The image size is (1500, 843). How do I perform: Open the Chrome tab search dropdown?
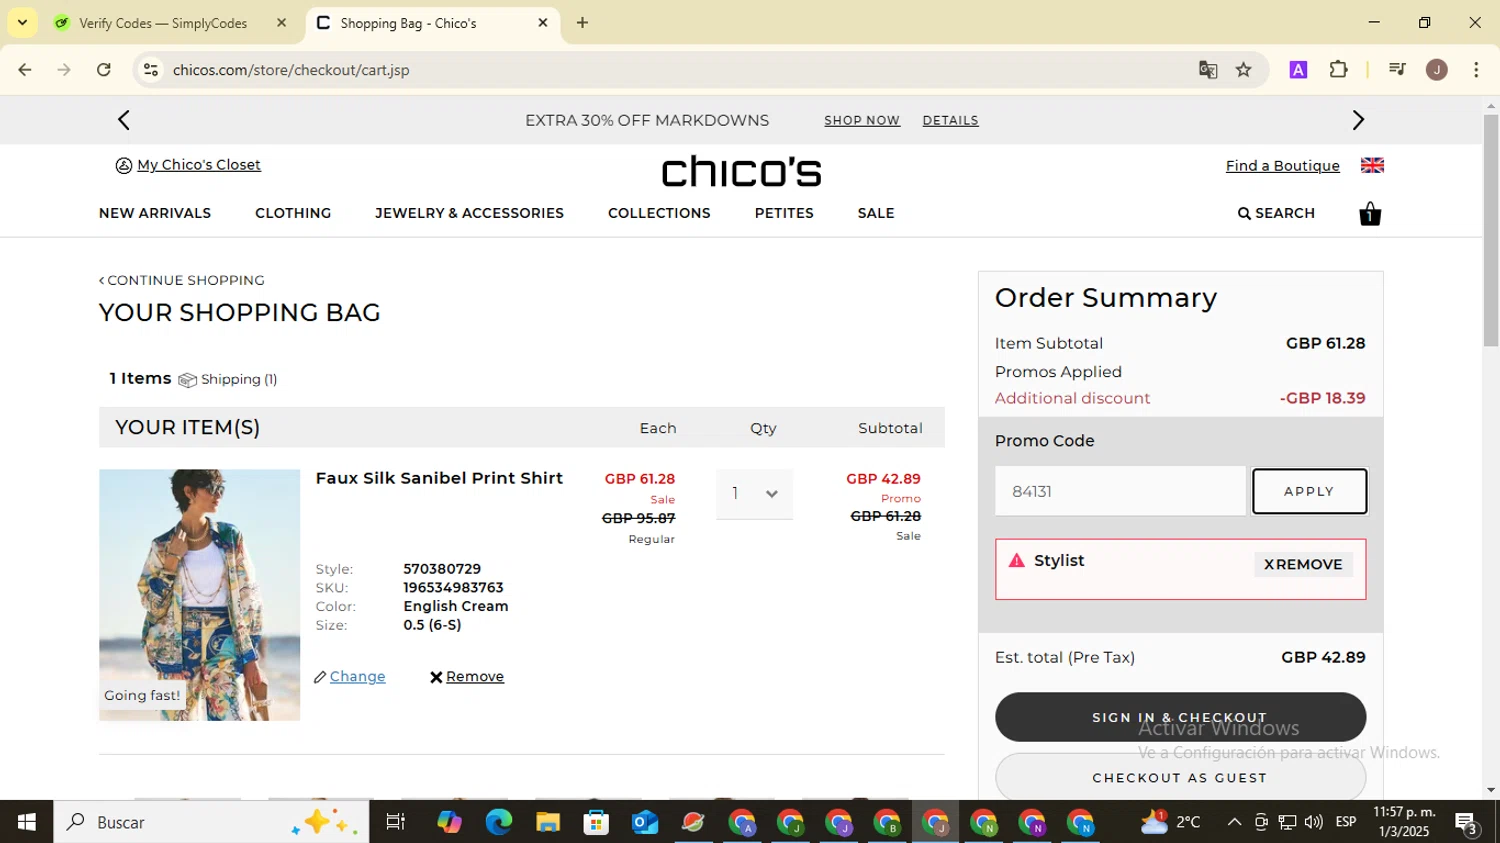(x=22, y=22)
